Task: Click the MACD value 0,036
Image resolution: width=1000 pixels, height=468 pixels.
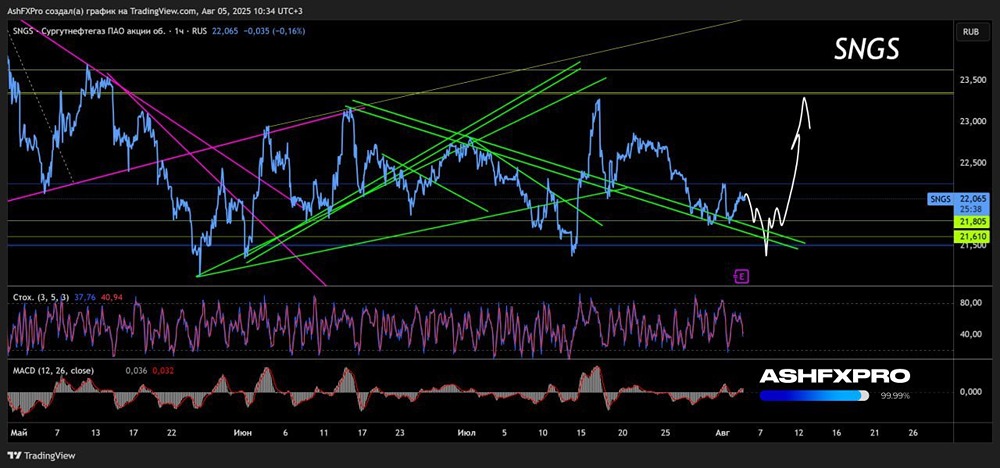Action: (135, 370)
